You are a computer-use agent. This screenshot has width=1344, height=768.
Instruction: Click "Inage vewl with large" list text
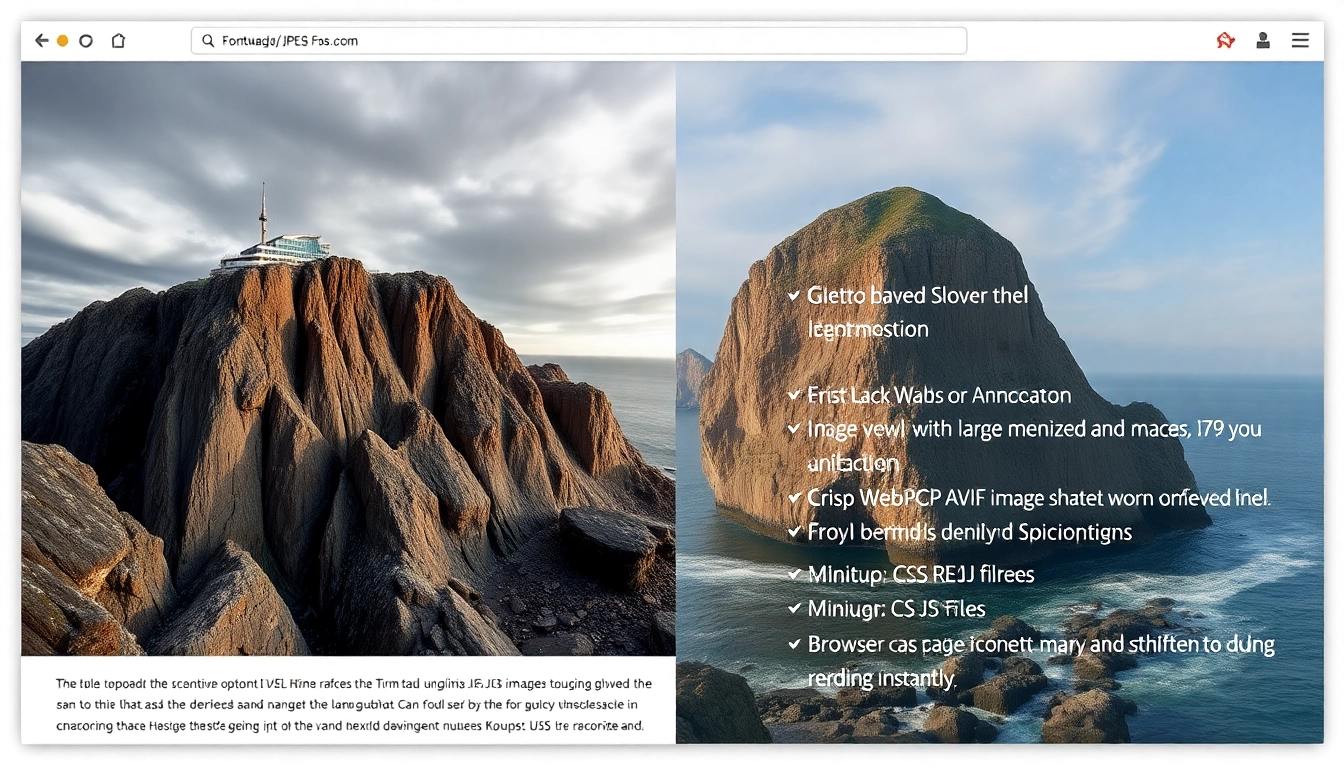click(x=1034, y=430)
